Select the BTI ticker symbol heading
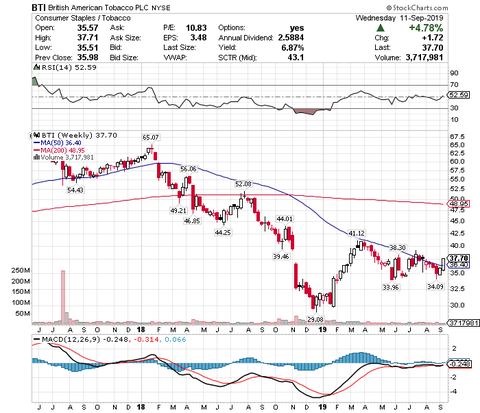 39,7
